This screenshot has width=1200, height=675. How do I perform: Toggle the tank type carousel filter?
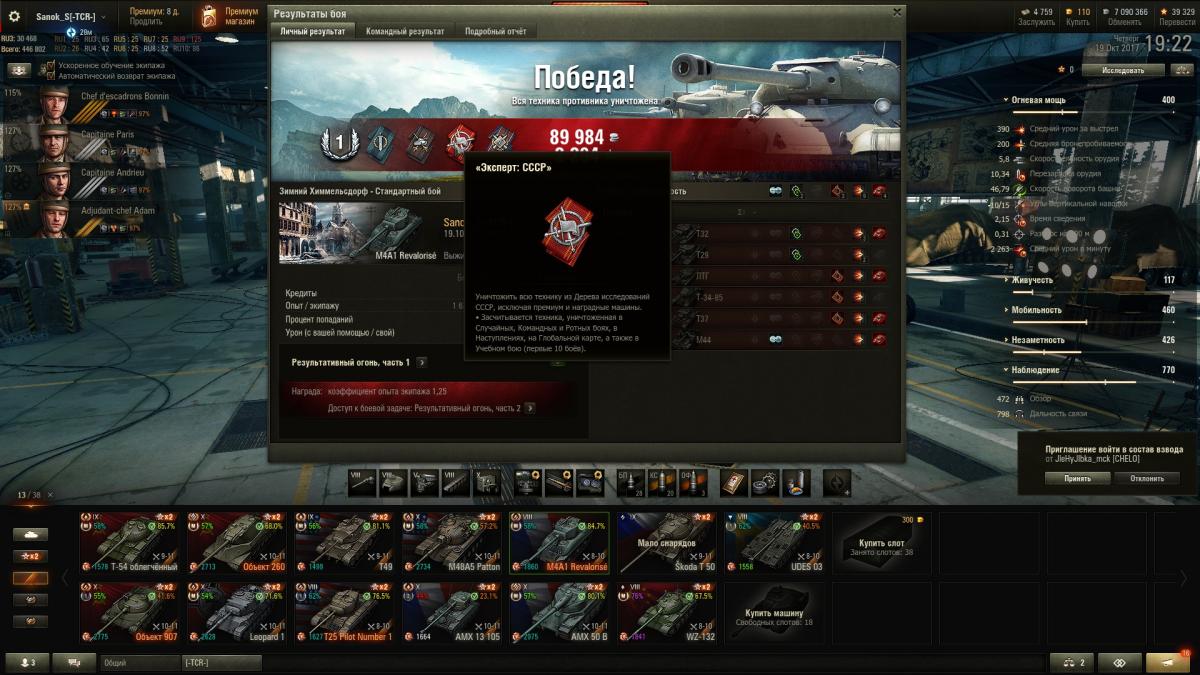pyautogui.click(x=30, y=535)
